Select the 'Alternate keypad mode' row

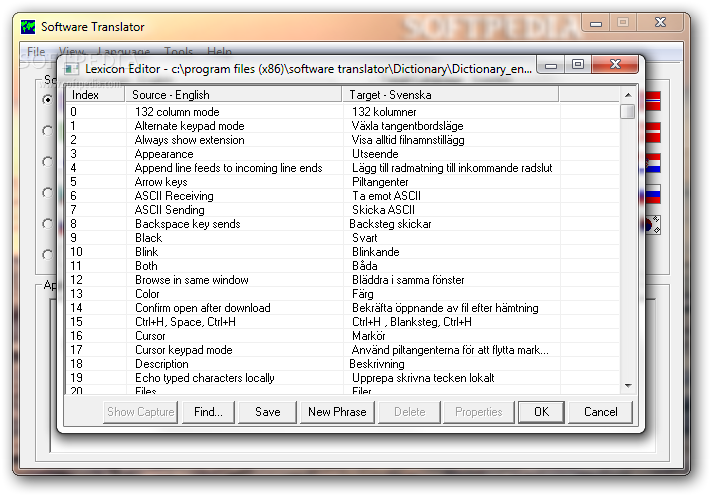click(x=343, y=126)
